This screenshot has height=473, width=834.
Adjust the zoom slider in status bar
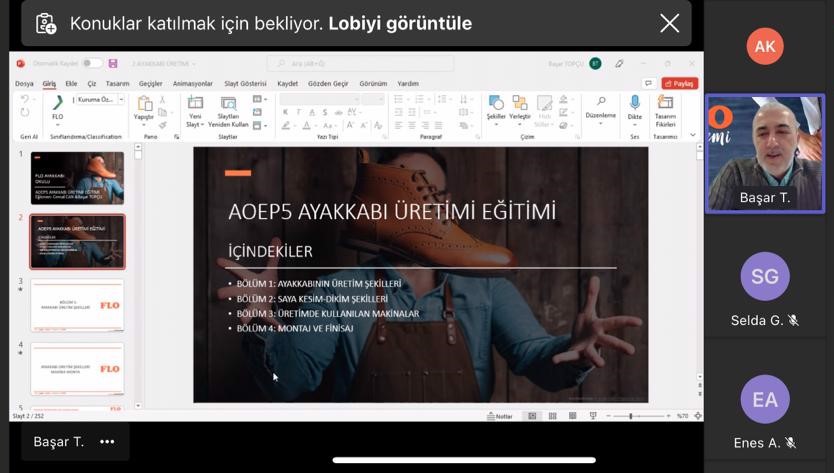coord(631,416)
